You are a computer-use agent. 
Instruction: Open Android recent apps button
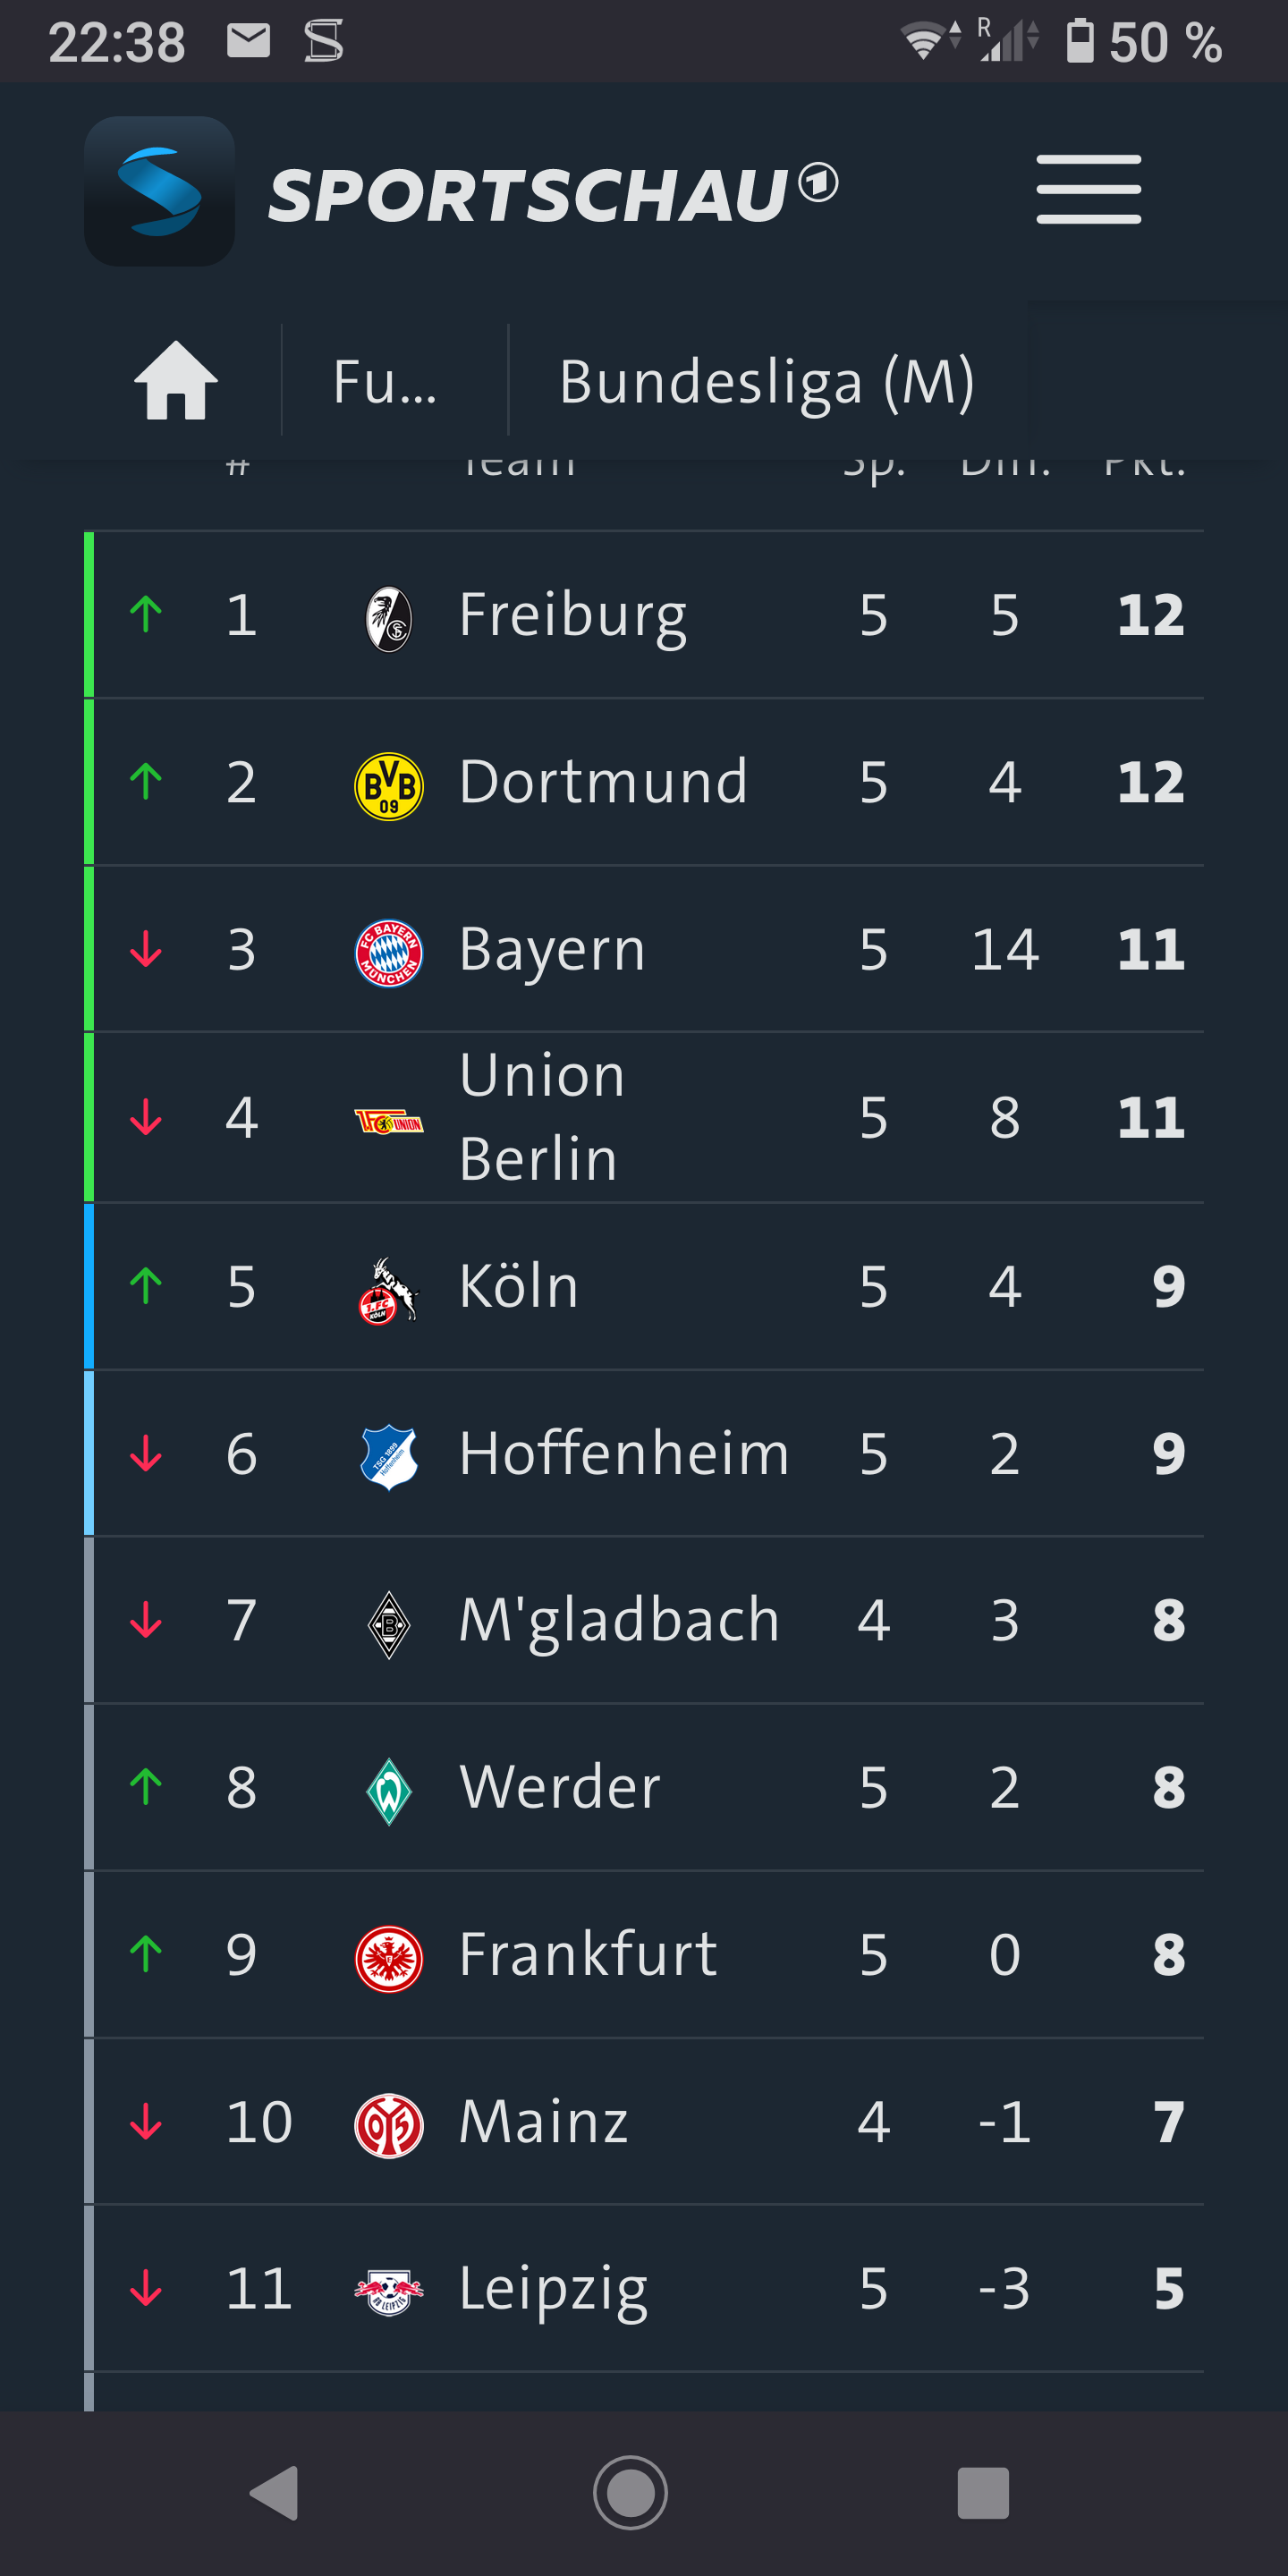(983, 2492)
